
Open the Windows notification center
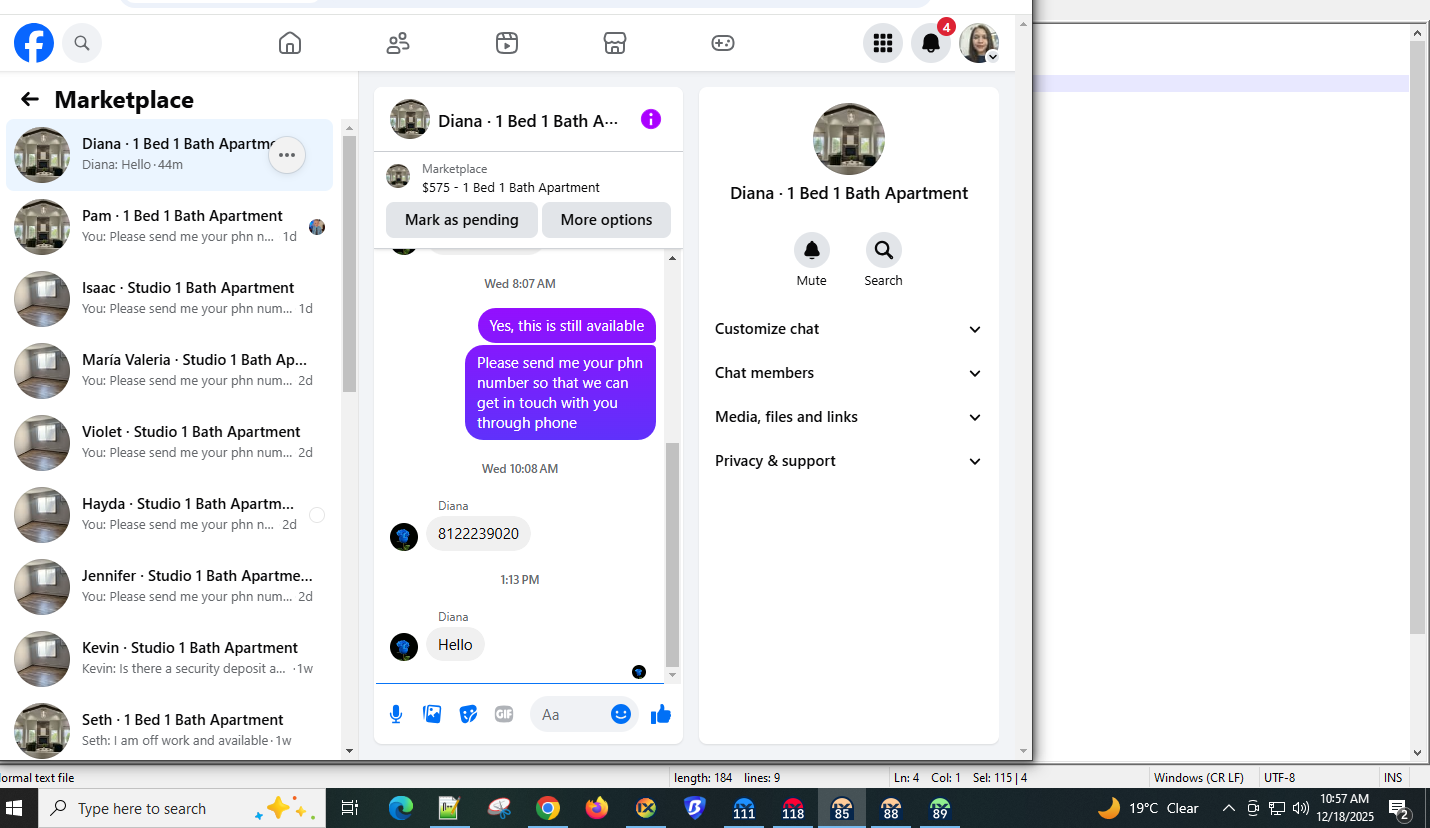tap(1398, 808)
